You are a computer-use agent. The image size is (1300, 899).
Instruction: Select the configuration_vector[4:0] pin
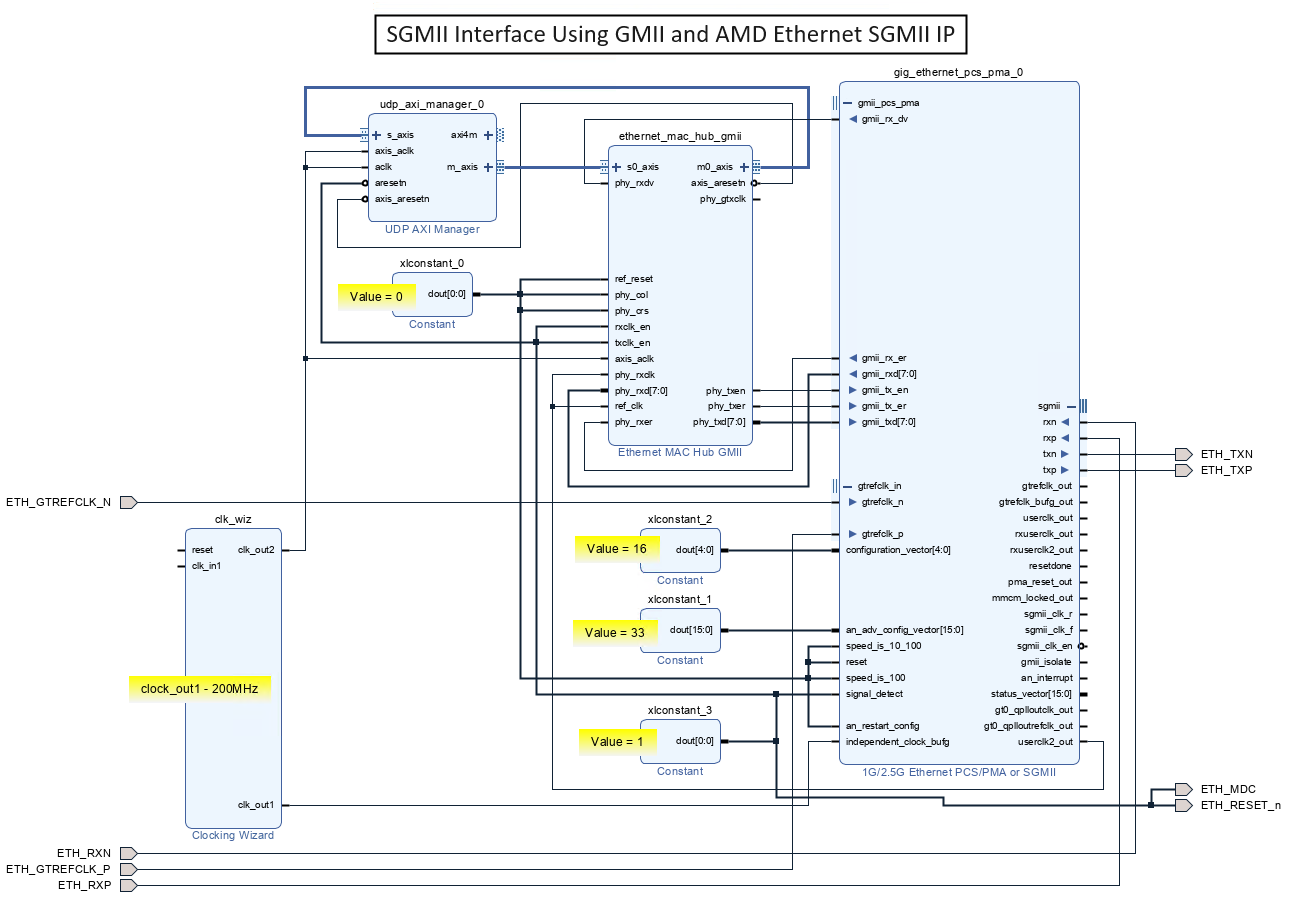pyautogui.click(x=898, y=550)
